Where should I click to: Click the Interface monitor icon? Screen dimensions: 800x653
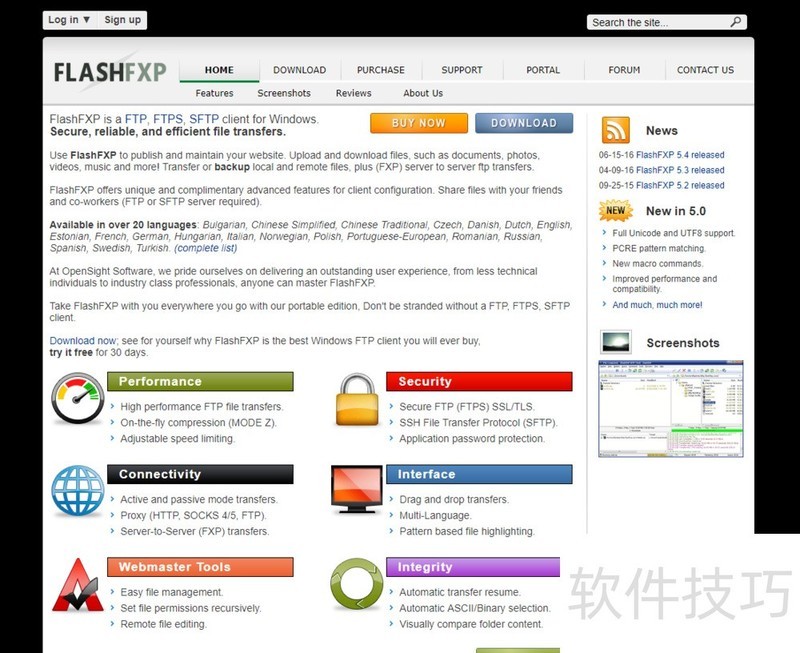click(355, 490)
